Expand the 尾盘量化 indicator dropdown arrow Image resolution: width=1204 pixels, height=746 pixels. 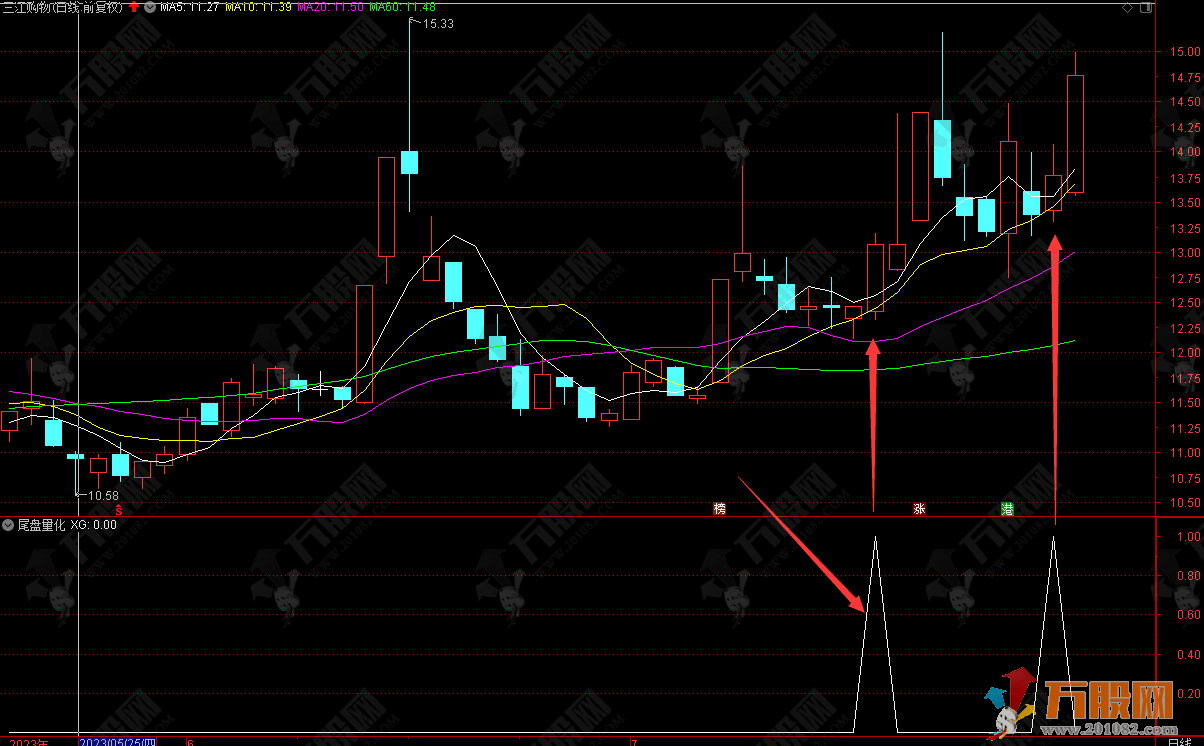[8, 524]
